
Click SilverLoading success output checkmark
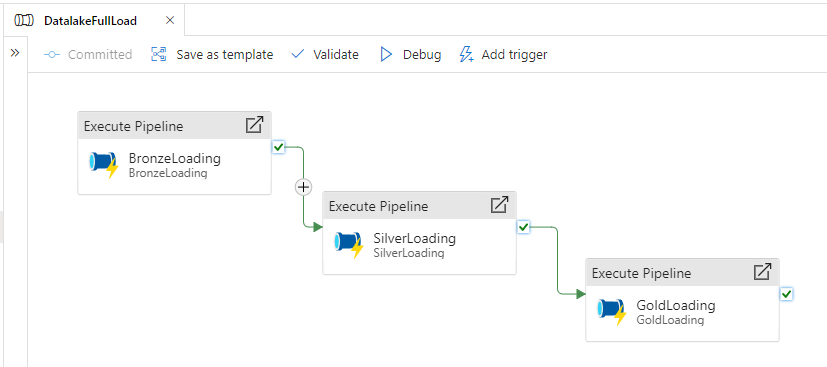point(523,227)
